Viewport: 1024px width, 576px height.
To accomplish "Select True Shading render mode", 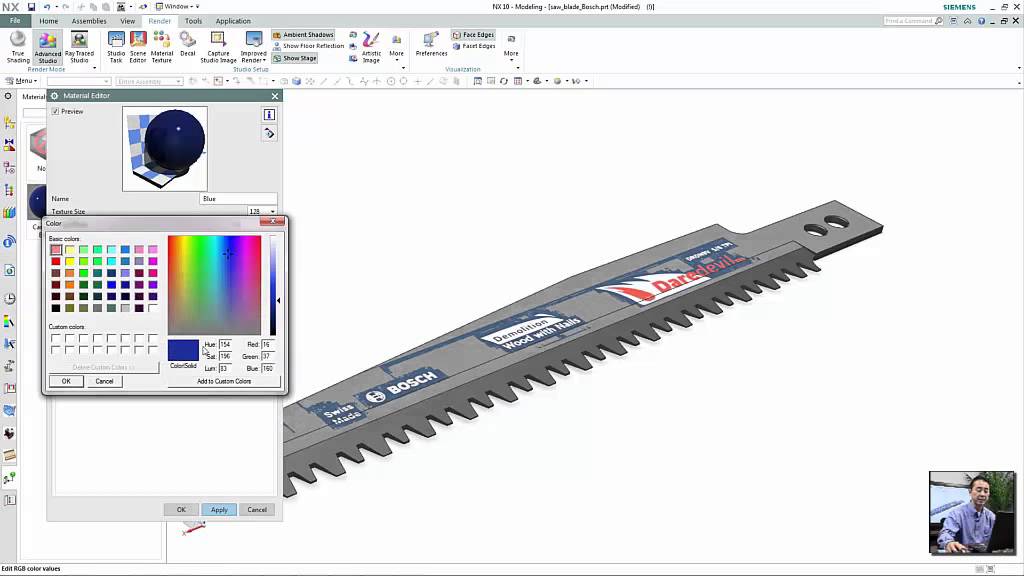I will [x=18, y=47].
